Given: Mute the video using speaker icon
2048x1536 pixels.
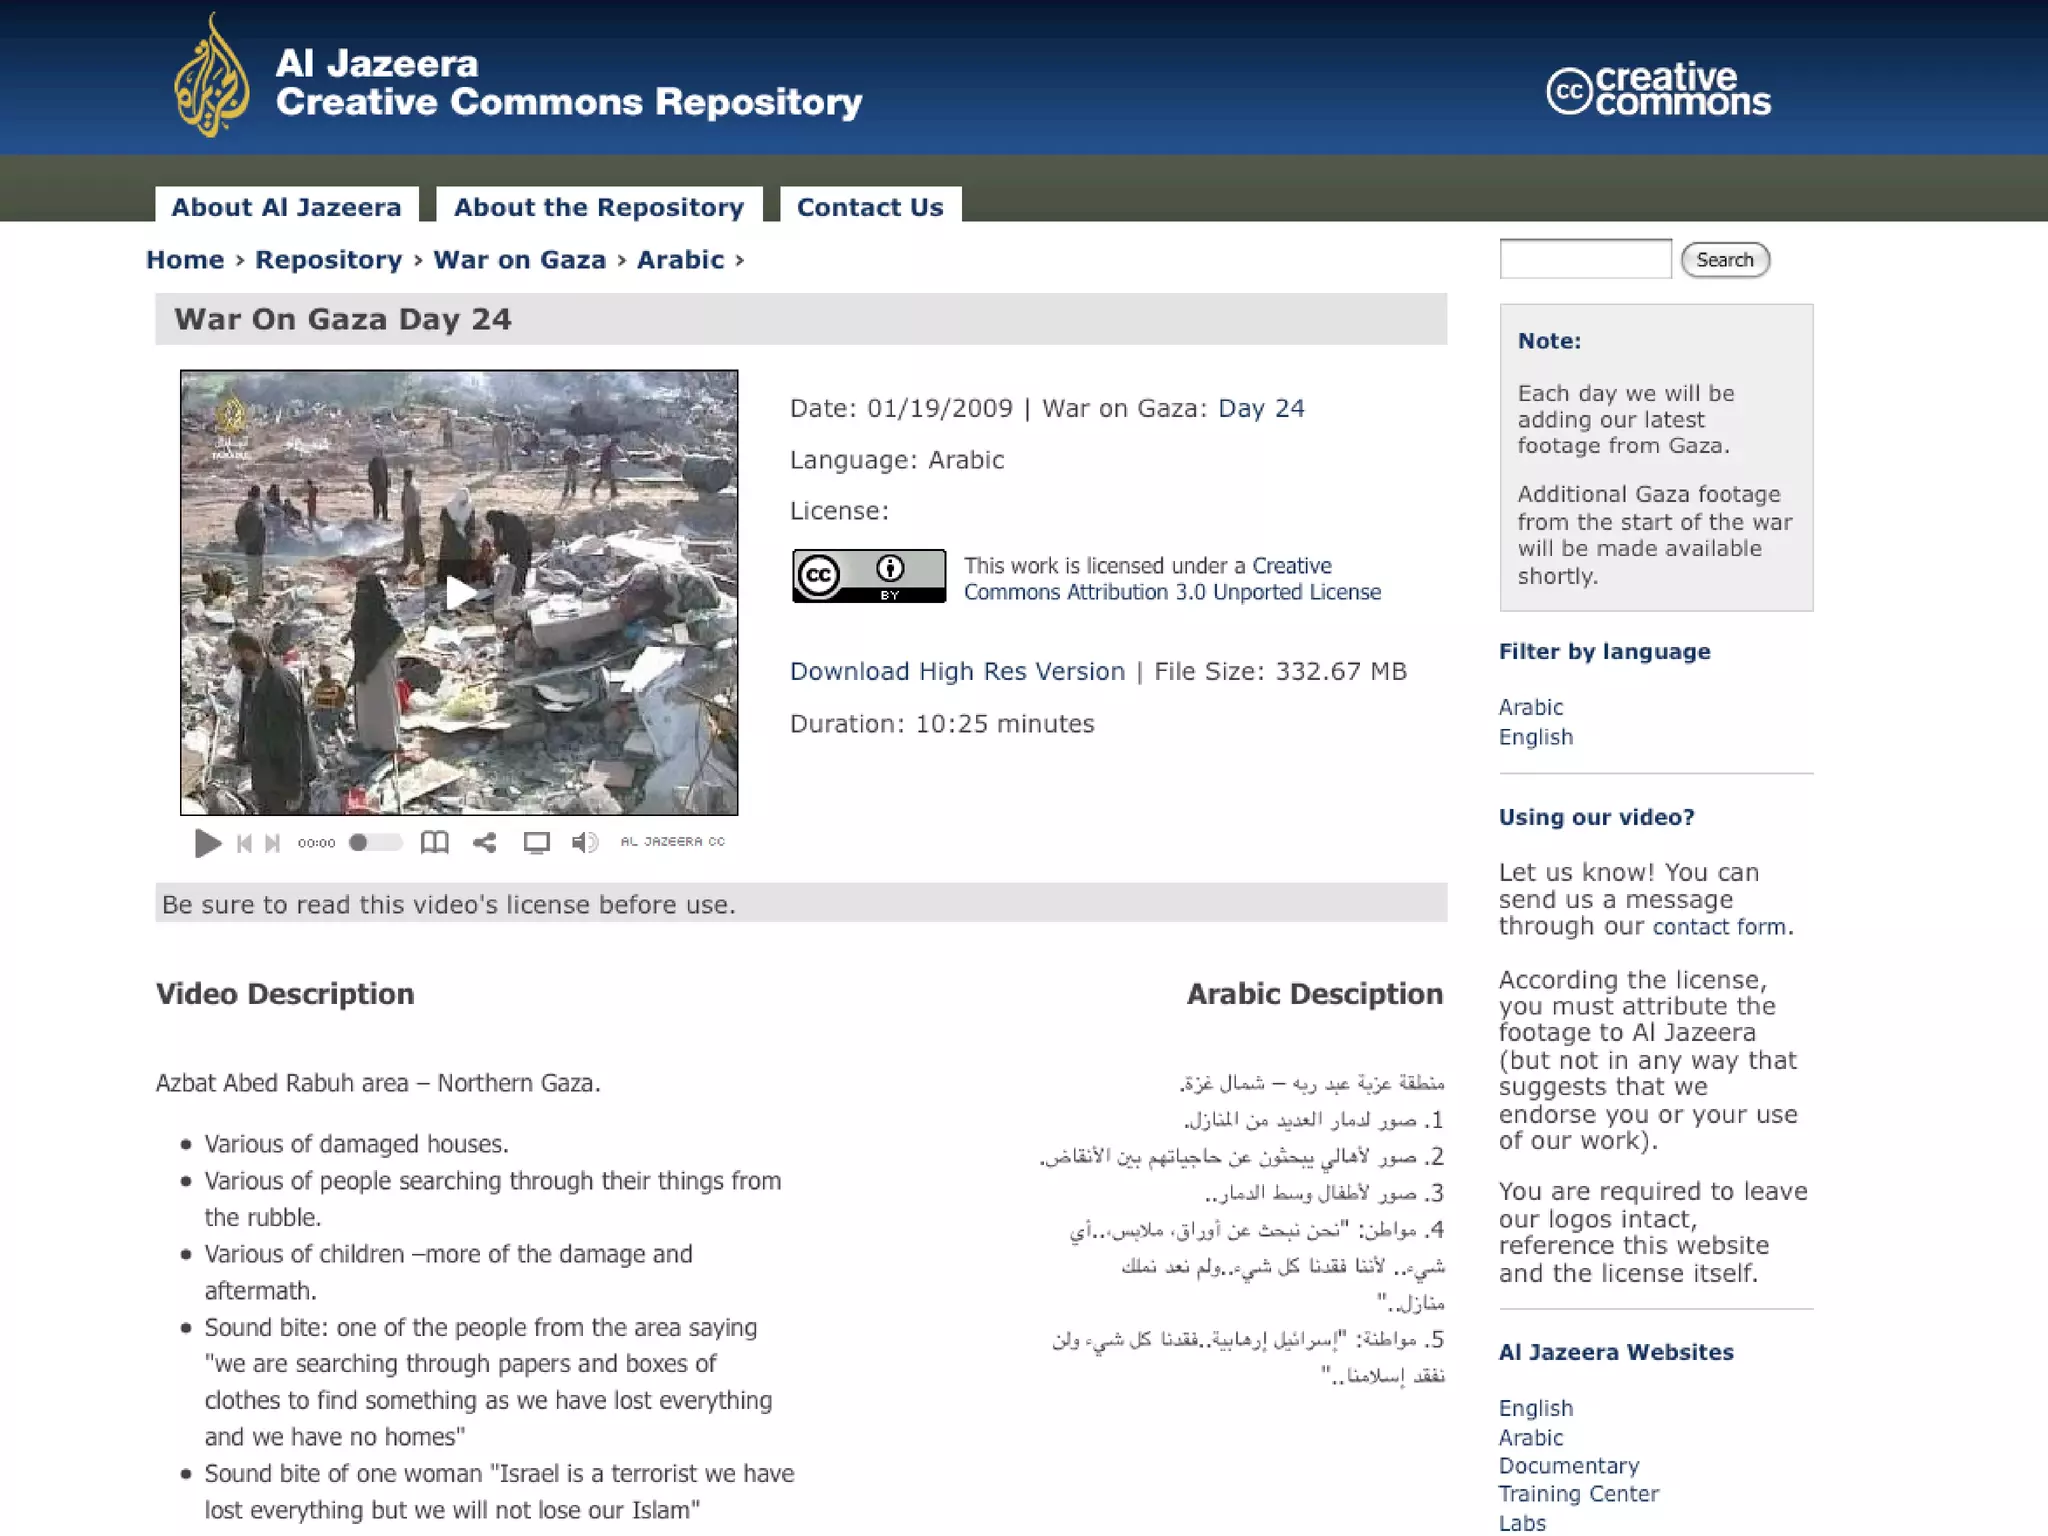Looking at the screenshot, I should 584,843.
